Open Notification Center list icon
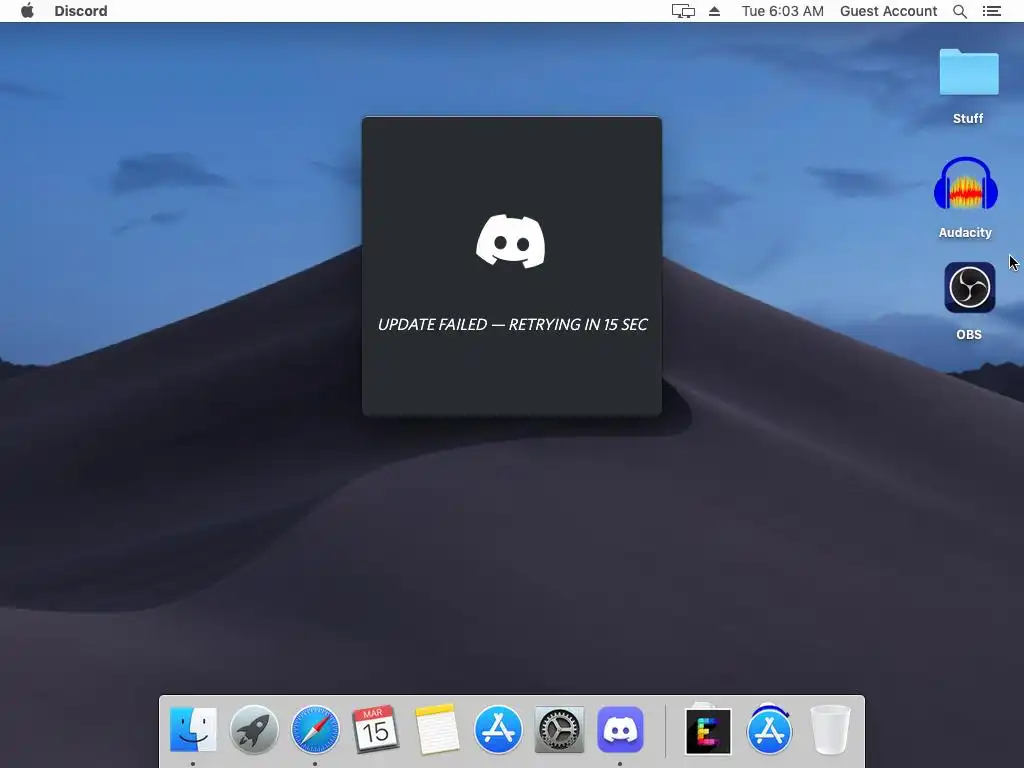This screenshot has width=1024, height=768. click(x=992, y=11)
